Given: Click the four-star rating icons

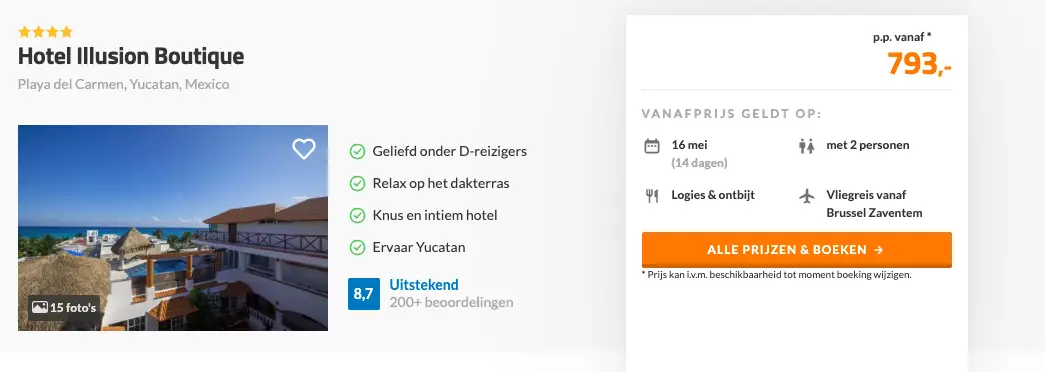Looking at the screenshot, I should tap(45, 32).
